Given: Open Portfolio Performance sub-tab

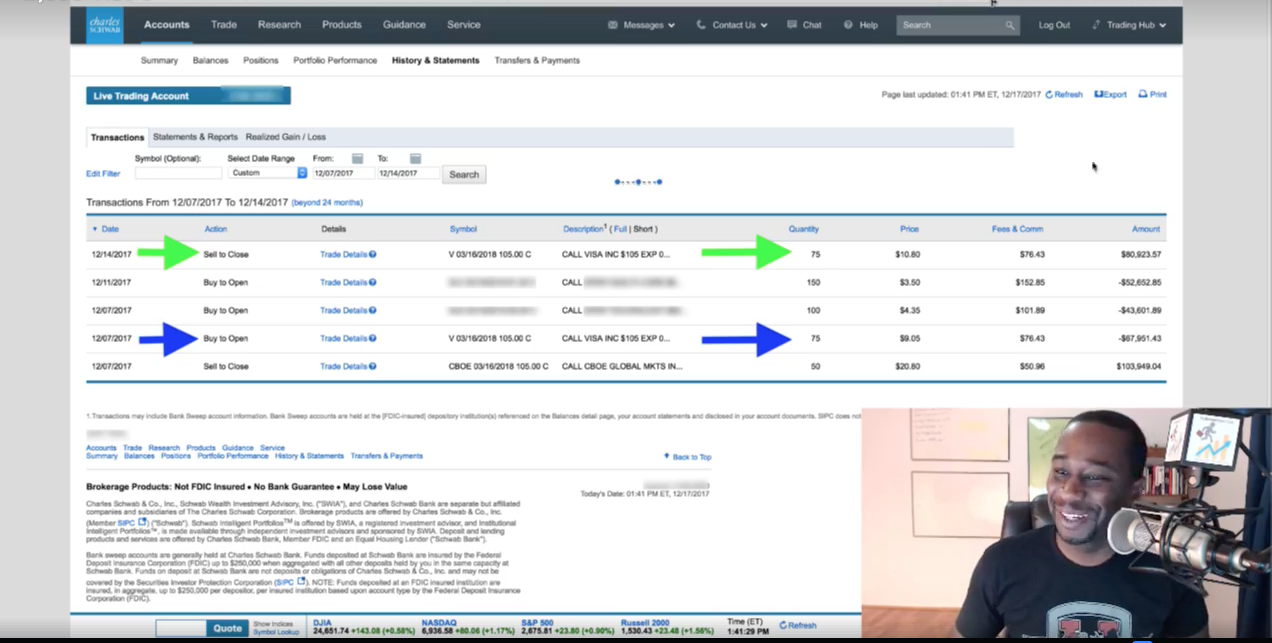Looking at the screenshot, I should pyautogui.click(x=335, y=60).
